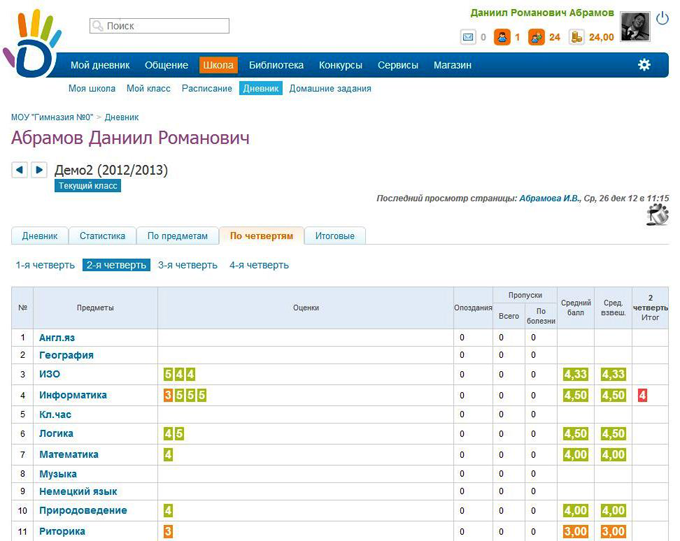This screenshot has height=541, width=680.
Task: Open Домашние задания link
Action: pos(330,89)
